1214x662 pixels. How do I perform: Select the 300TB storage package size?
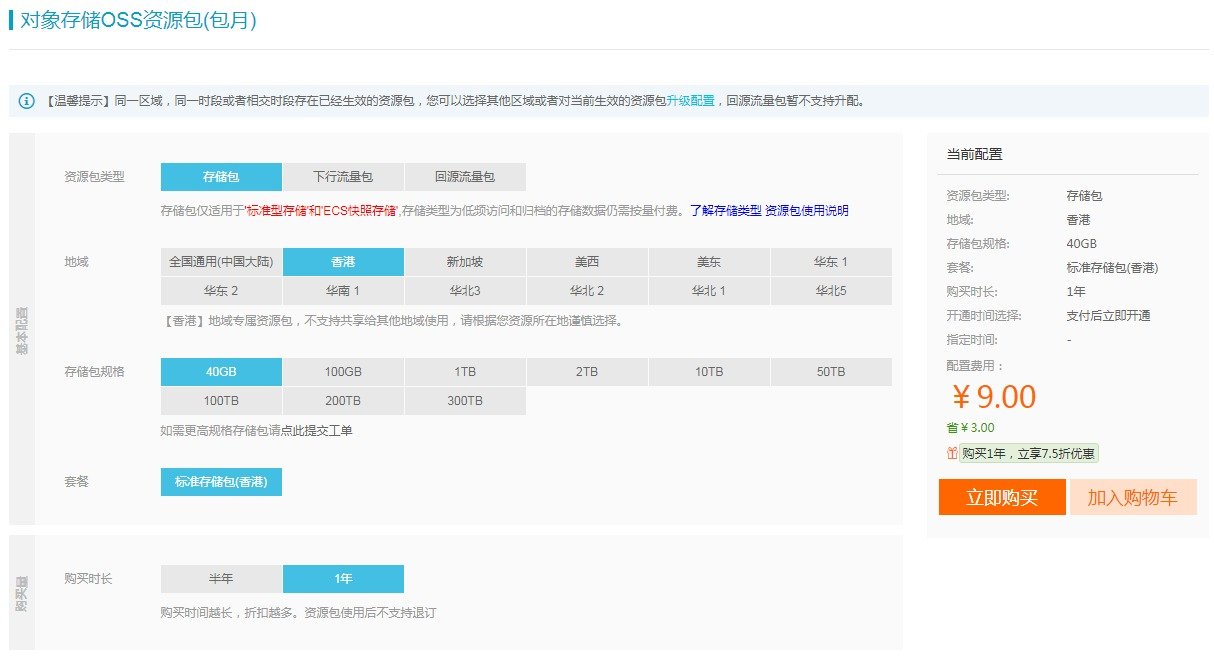click(465, 401)
